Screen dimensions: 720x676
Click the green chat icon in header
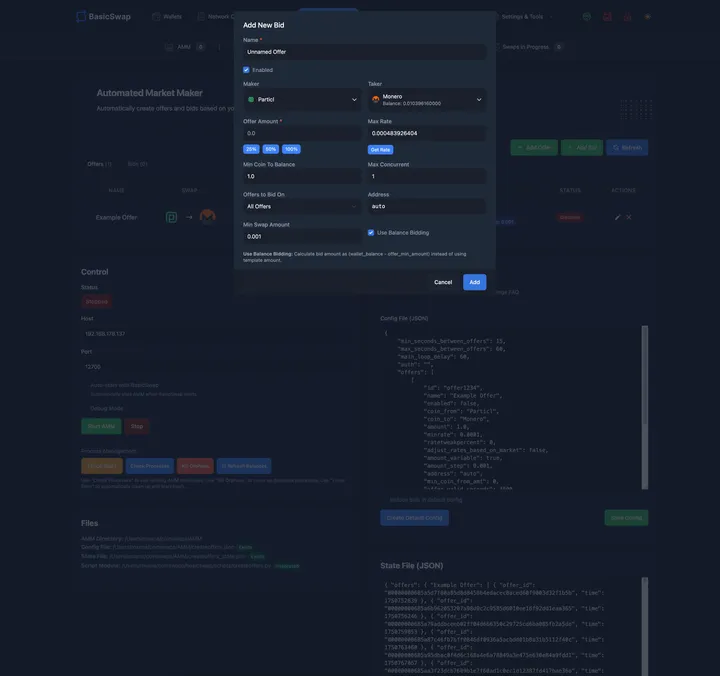point(587,17)
